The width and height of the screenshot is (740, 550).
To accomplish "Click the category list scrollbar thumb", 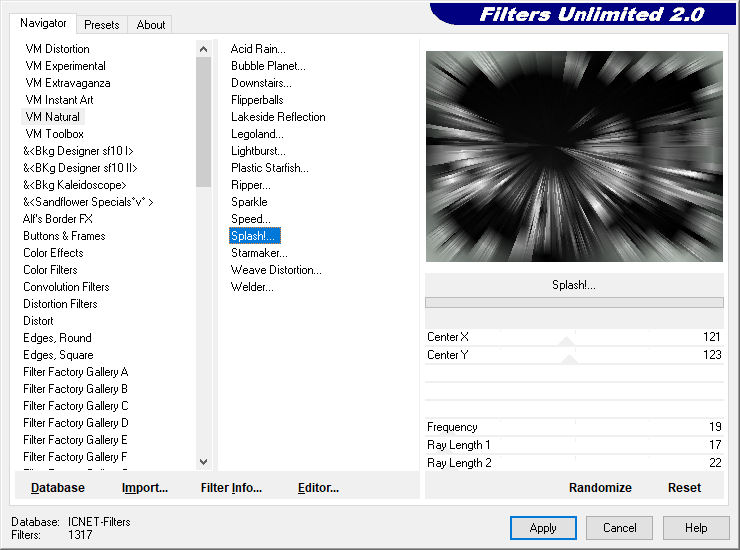I will (x=203, y=123).
